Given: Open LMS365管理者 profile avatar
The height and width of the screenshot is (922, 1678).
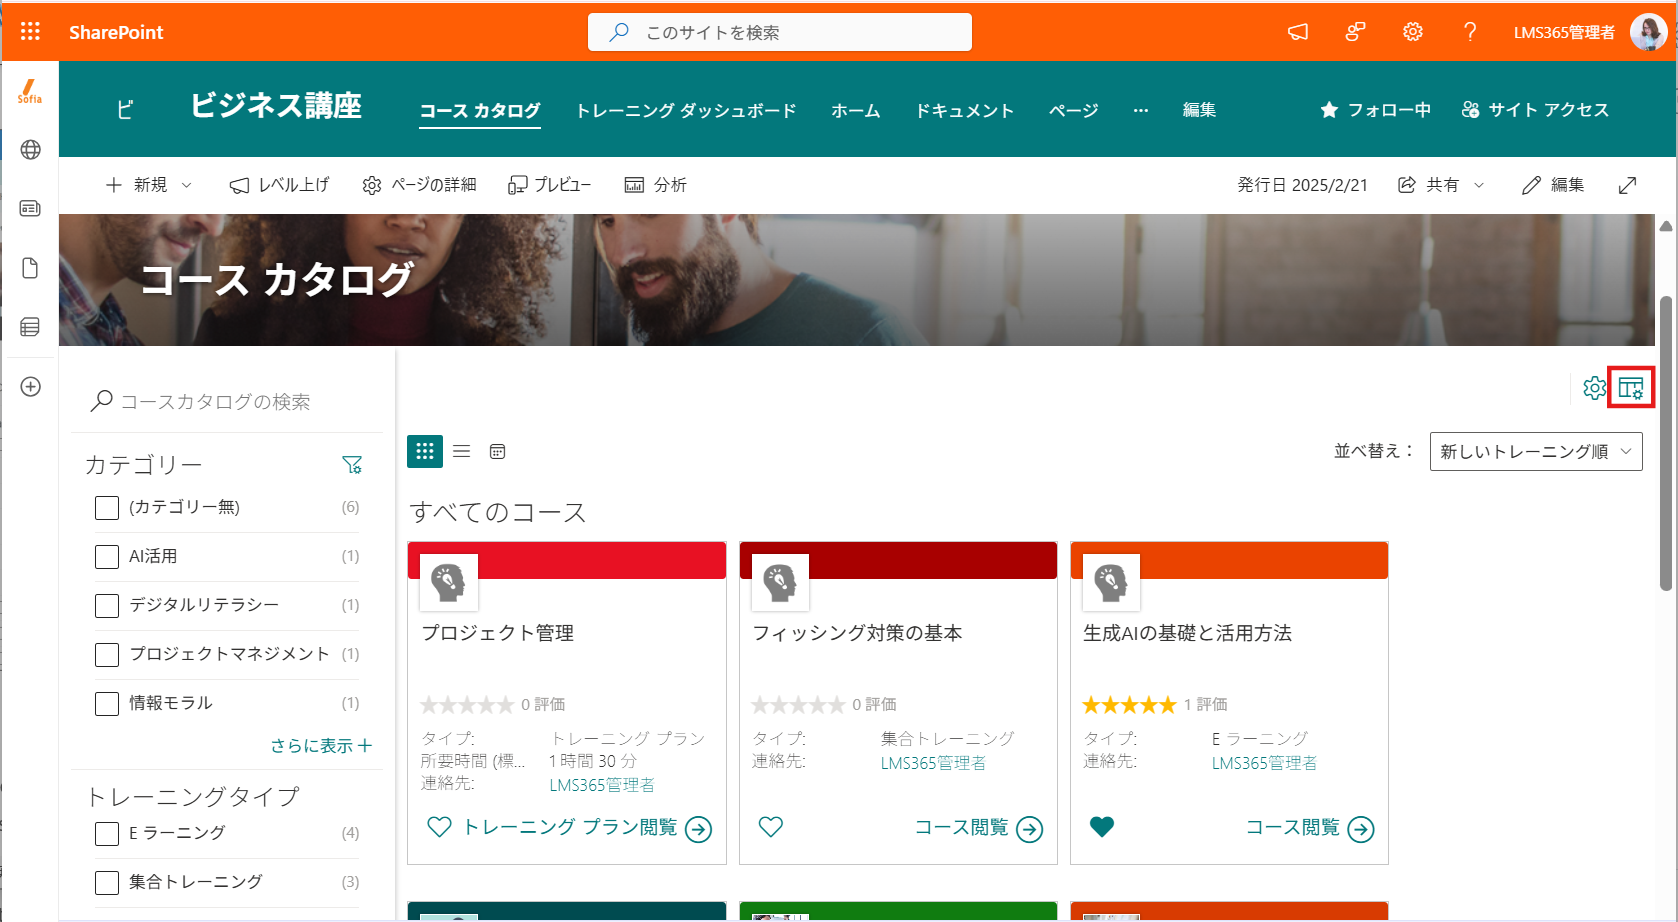Looking at the screenshot, I should [x=1647, y=32].
